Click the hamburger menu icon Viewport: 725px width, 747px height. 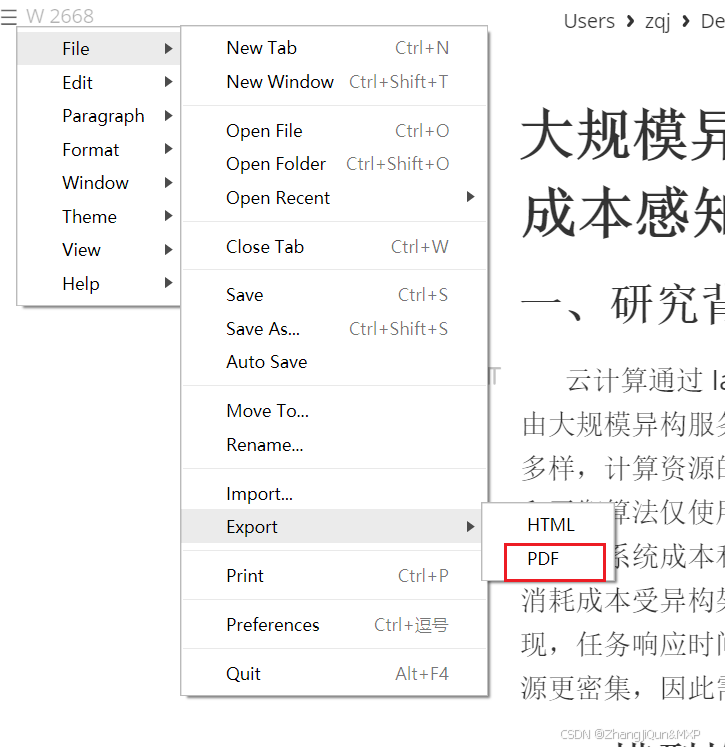(x=9, y=17)
